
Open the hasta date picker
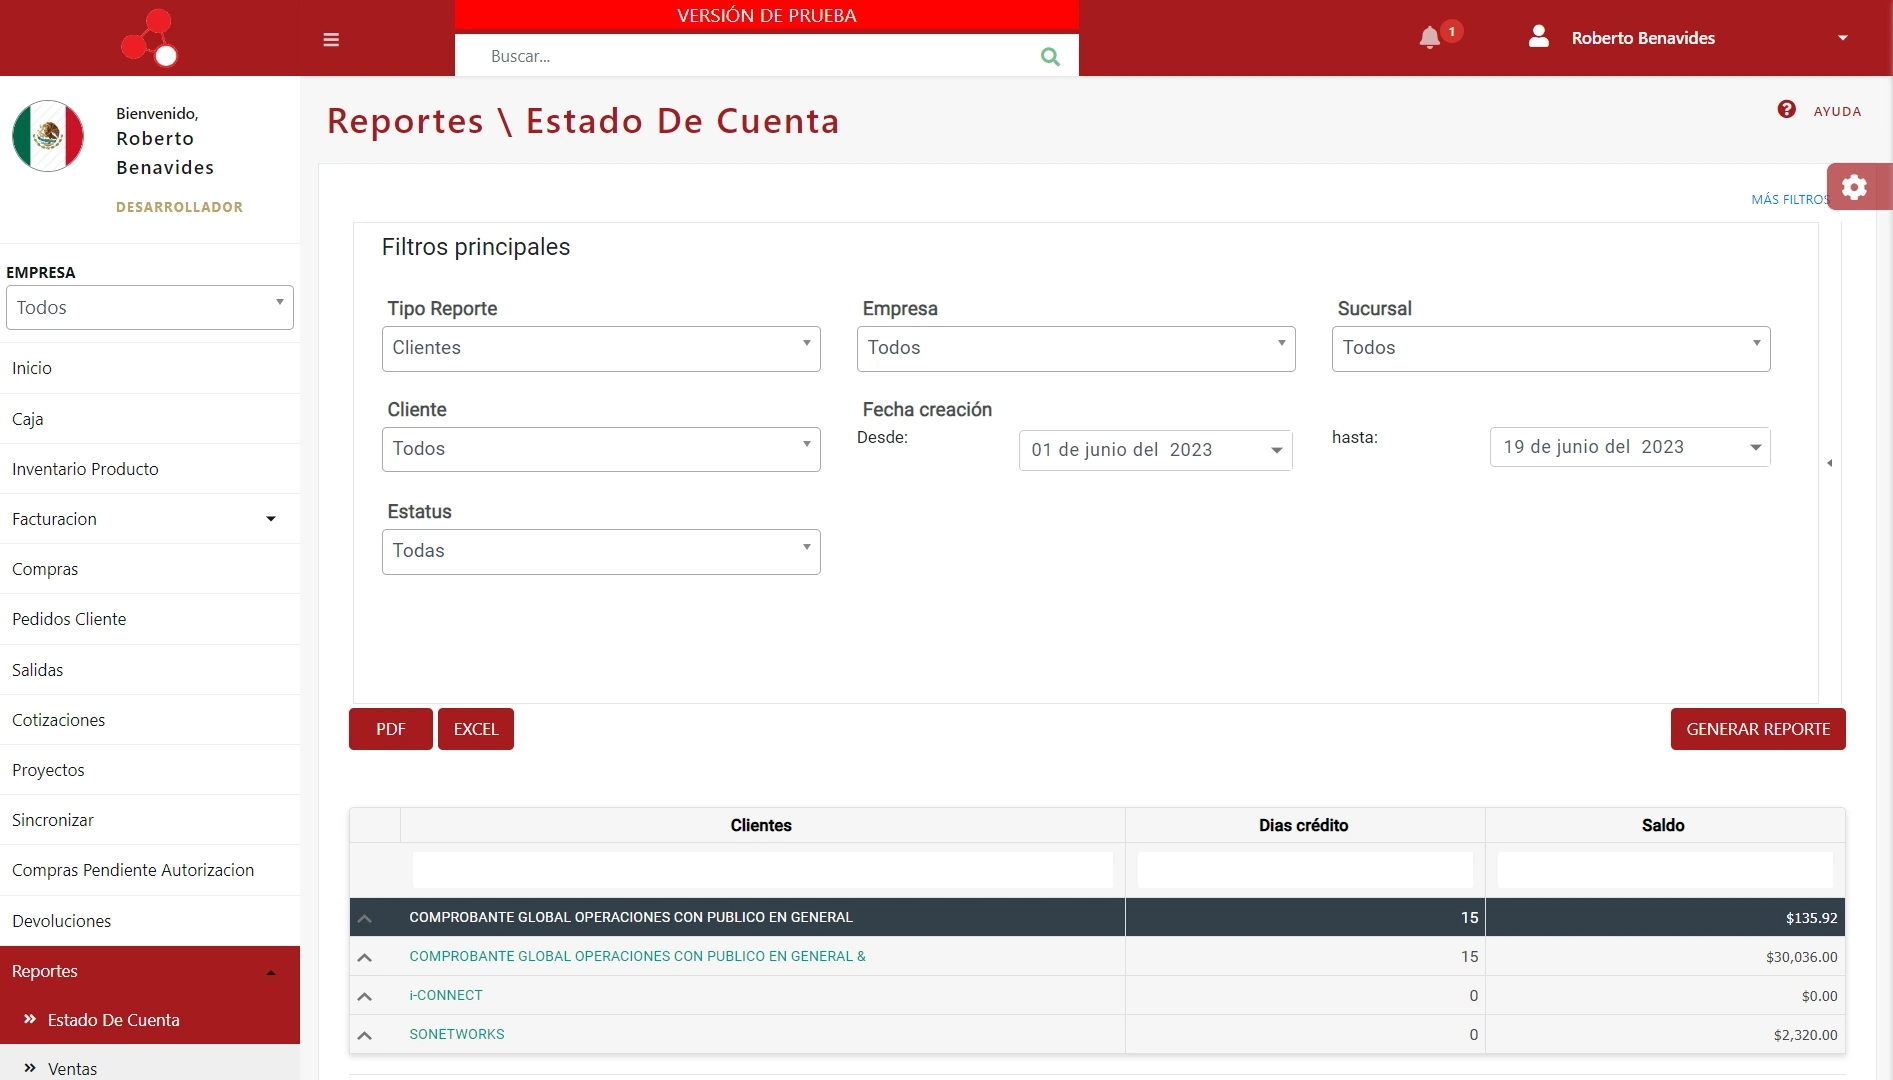(x=1630, y=447)
